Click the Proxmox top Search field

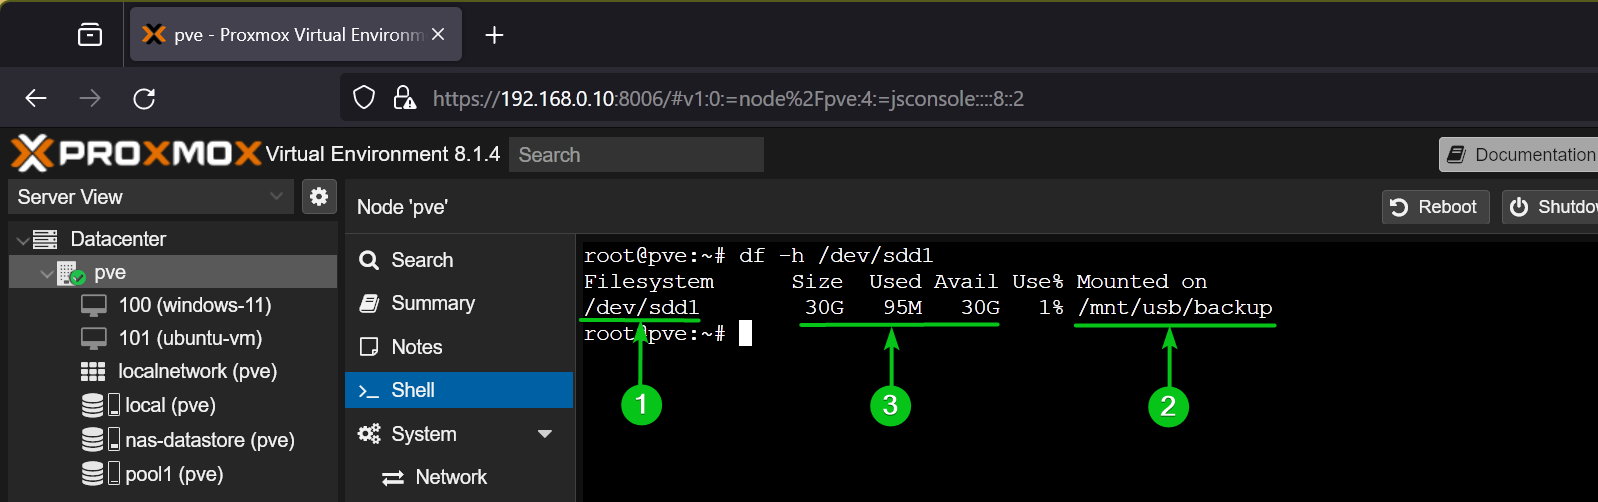pyautogui.click(x=637, y=155)
